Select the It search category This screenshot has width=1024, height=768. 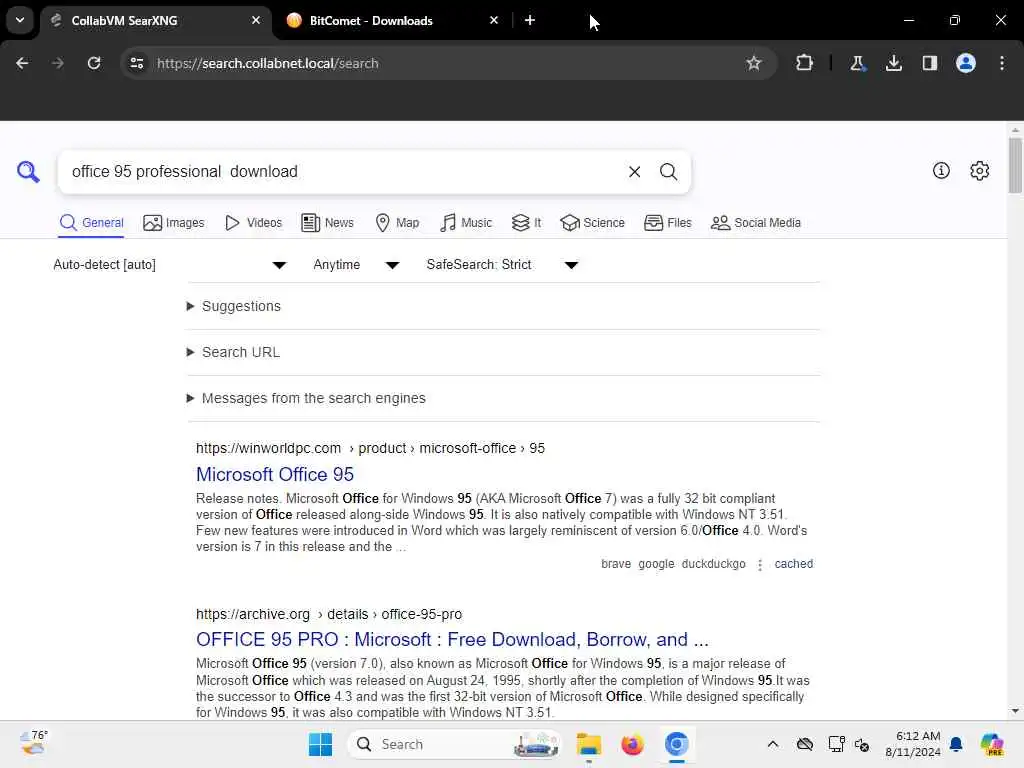pyautogui.click(x=526, y=223)
